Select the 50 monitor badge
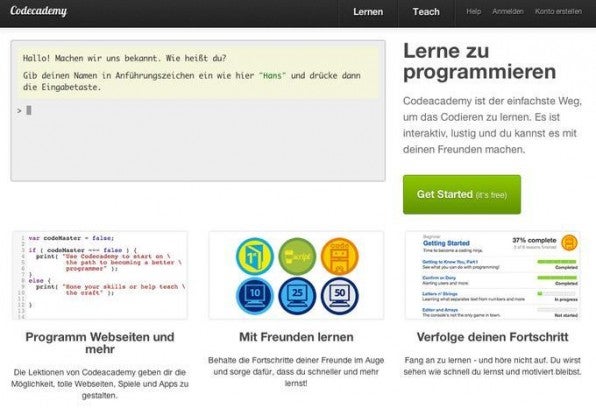This screenshot has height=408, width=596. click(340, 295)
